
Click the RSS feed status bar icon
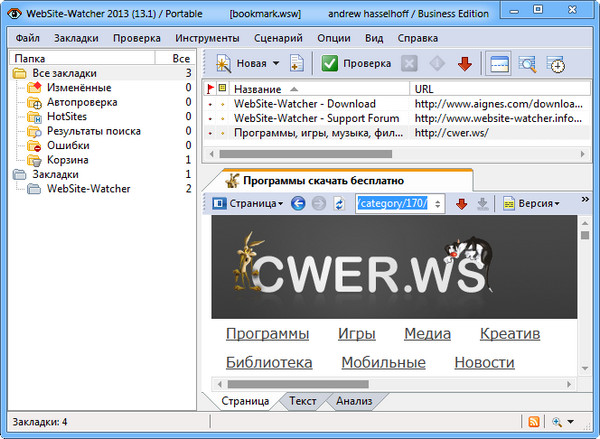pyautogui.click(x=534, y=422)
